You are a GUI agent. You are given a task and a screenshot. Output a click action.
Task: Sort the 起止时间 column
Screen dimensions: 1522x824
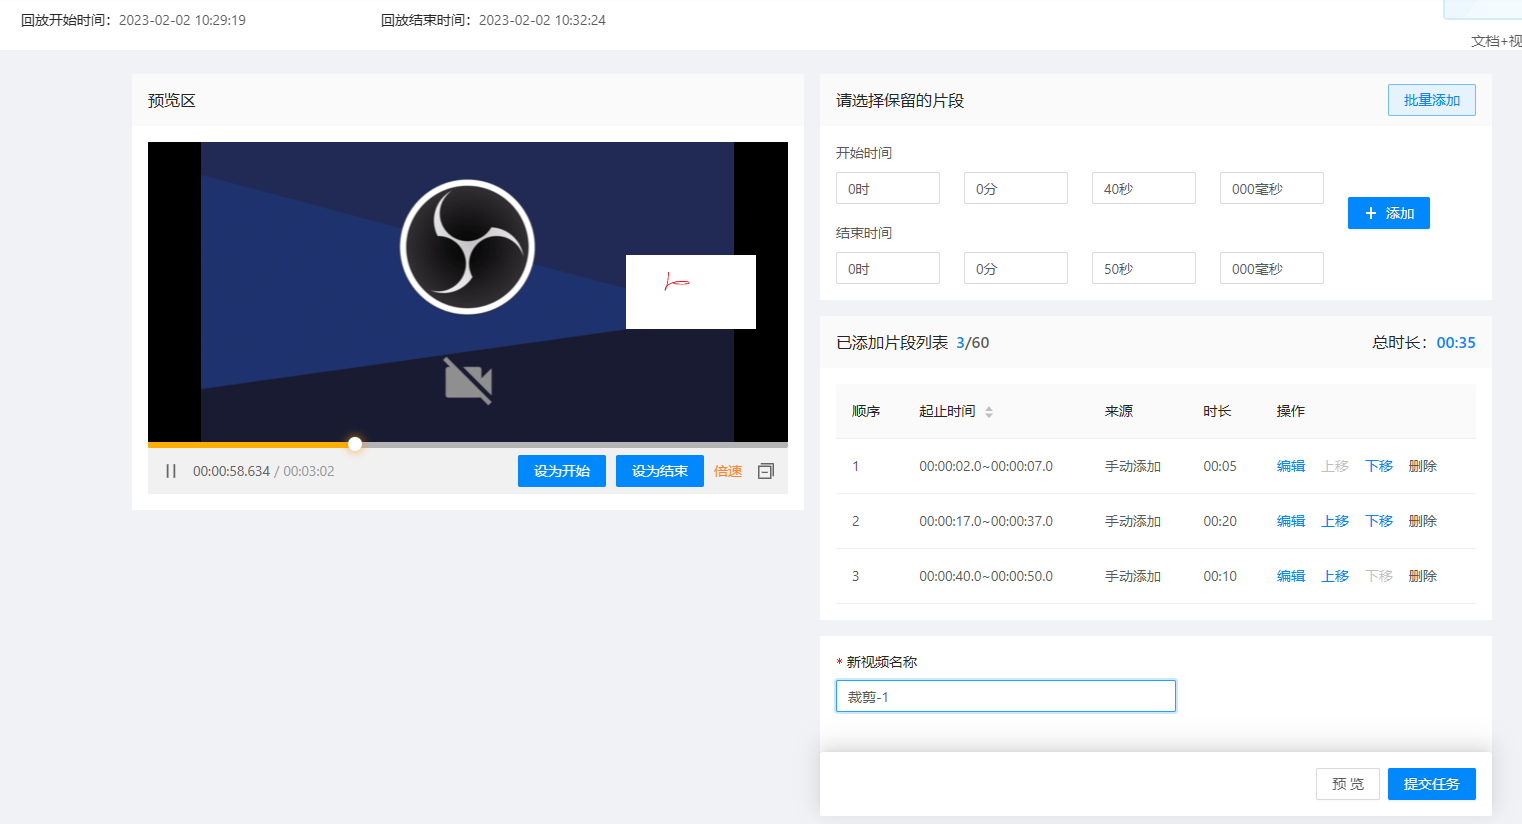(989, 412)
